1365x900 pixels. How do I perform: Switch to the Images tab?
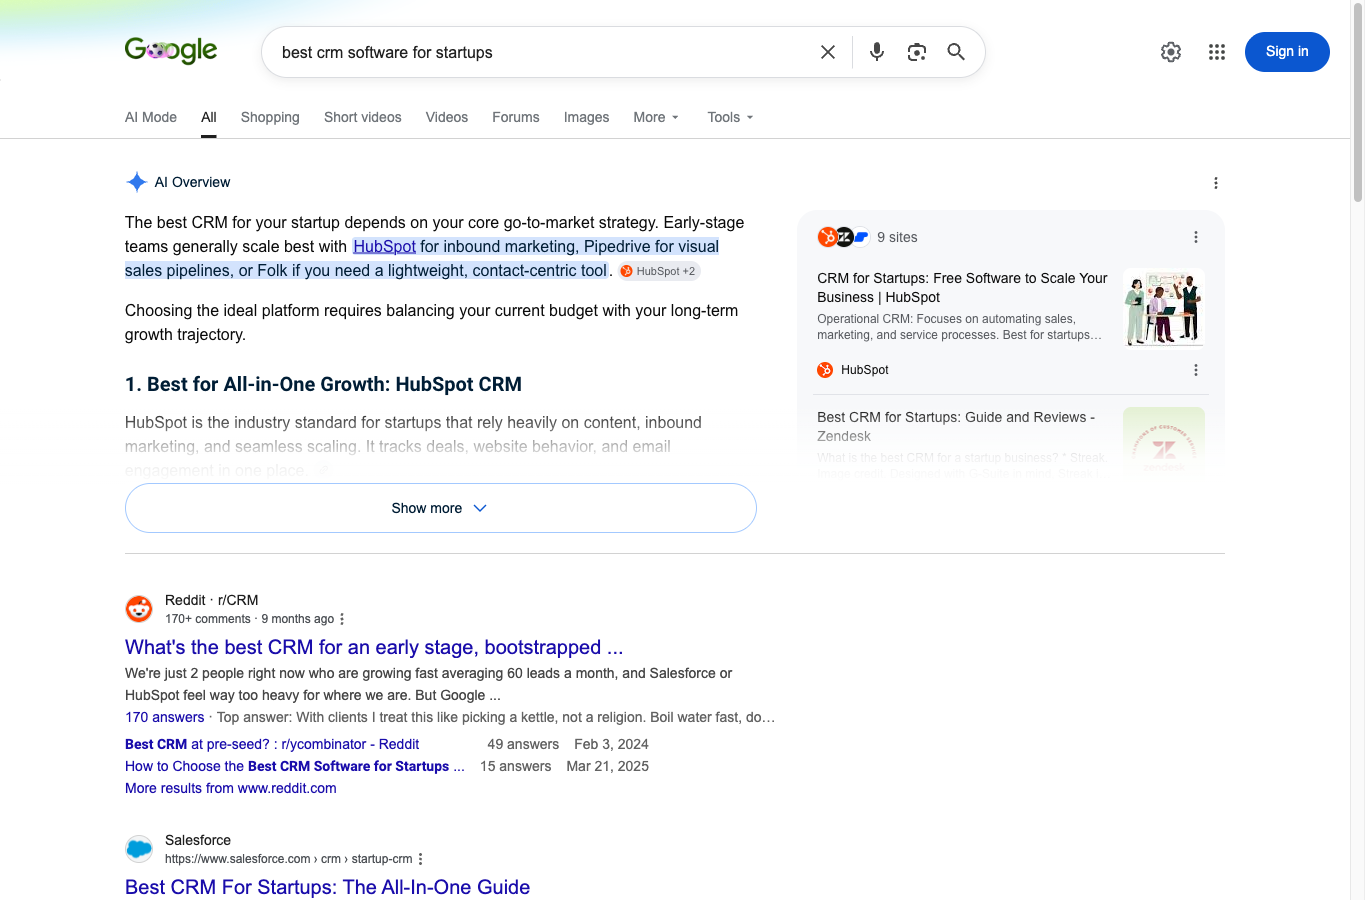(x=587, y=117)
